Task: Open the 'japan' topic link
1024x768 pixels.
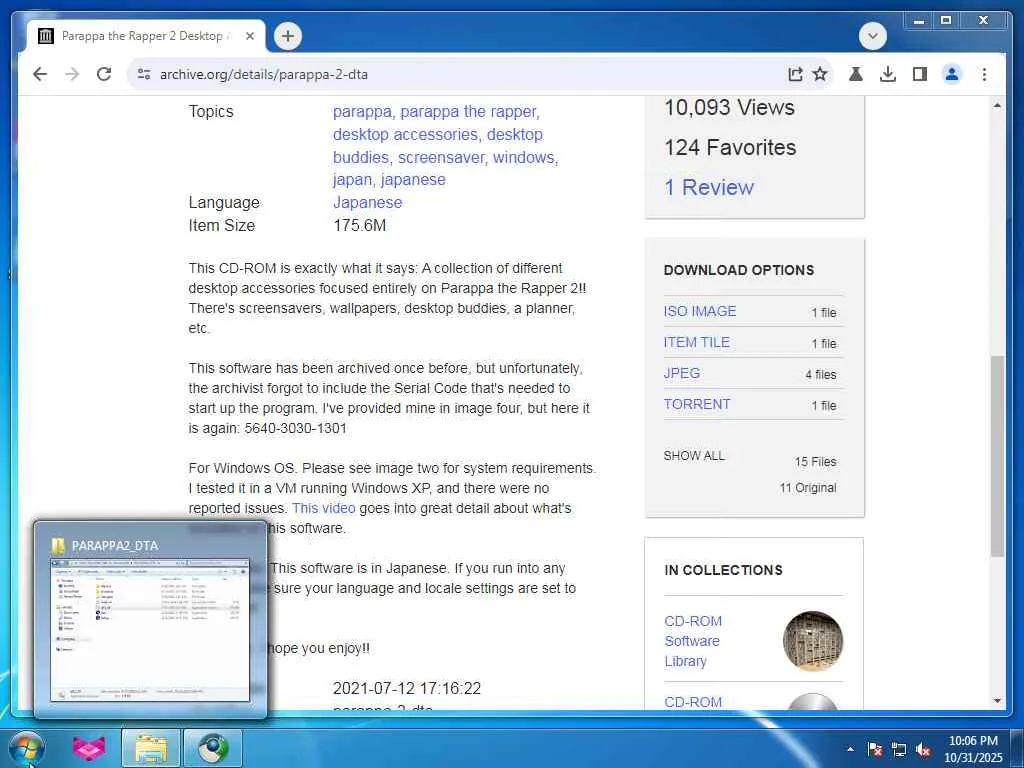Action: 353,180
